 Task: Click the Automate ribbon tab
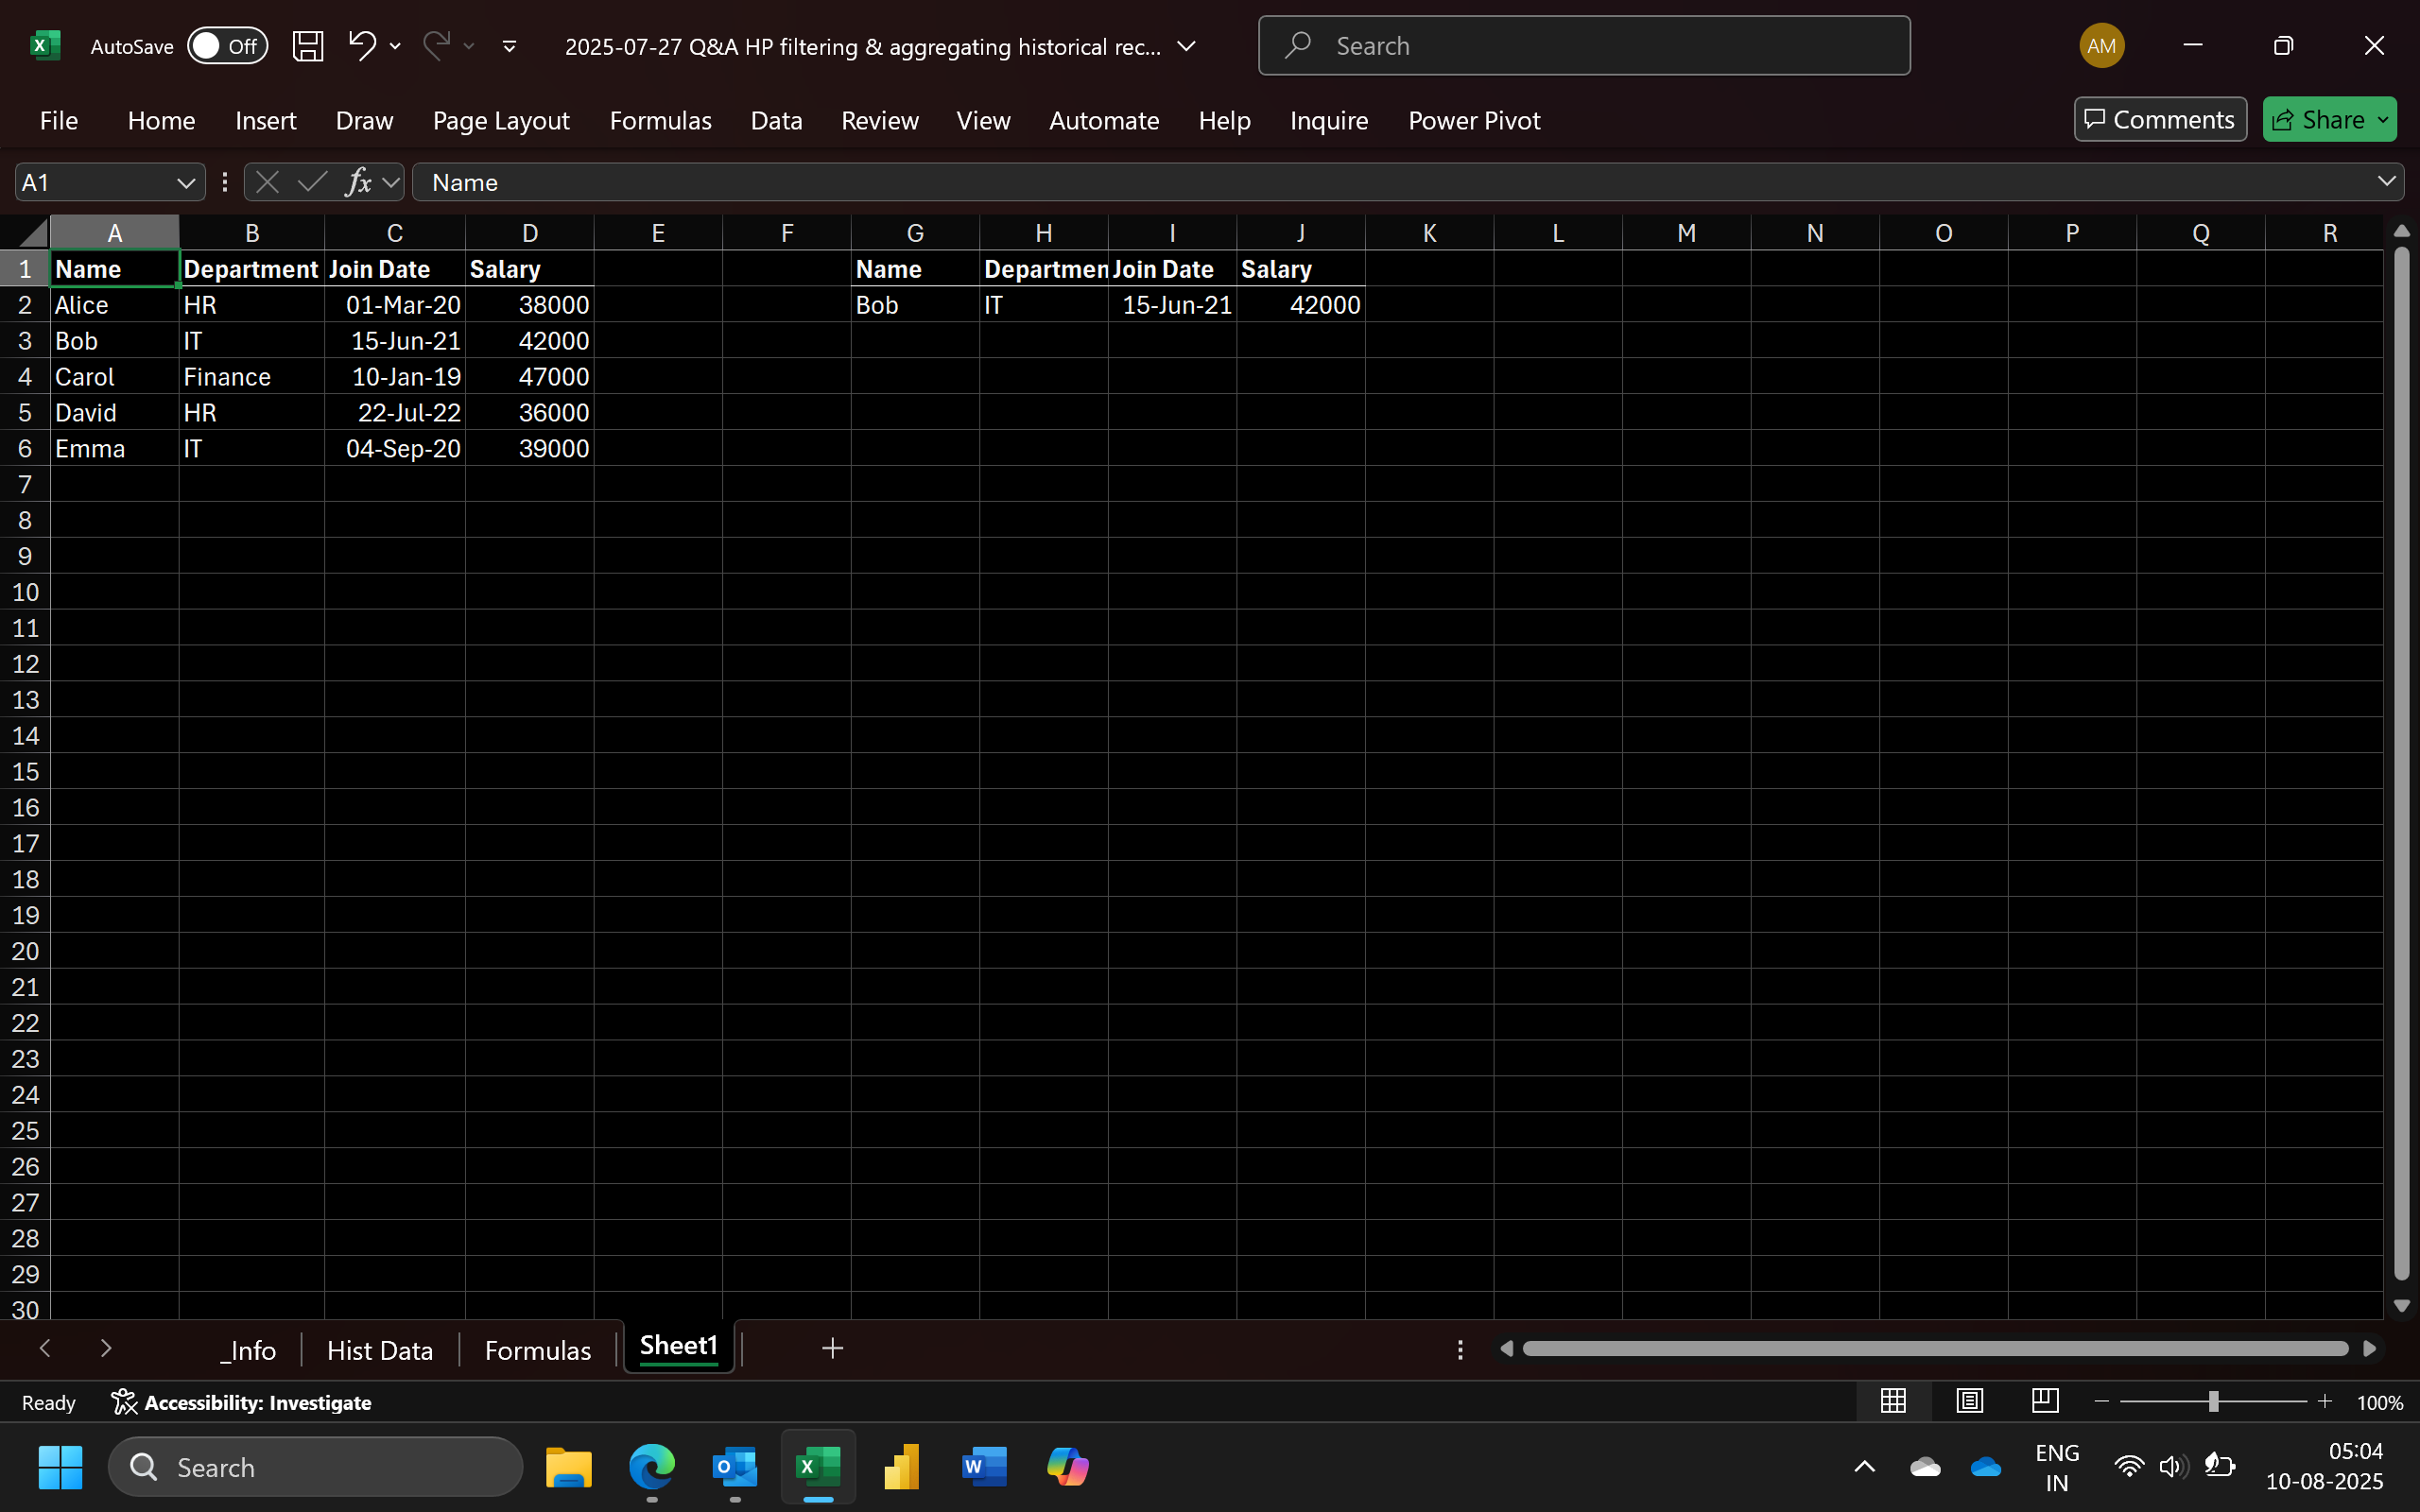[x=1104, y=120]
